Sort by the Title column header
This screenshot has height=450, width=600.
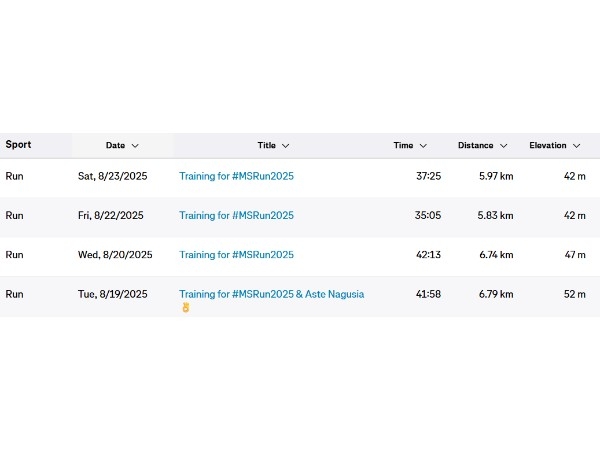(267, 145)
